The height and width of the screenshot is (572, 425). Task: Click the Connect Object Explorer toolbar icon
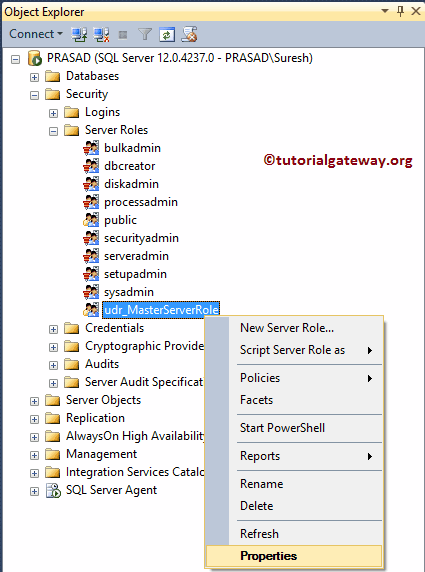pyautogui.click(x=78, y=35)
